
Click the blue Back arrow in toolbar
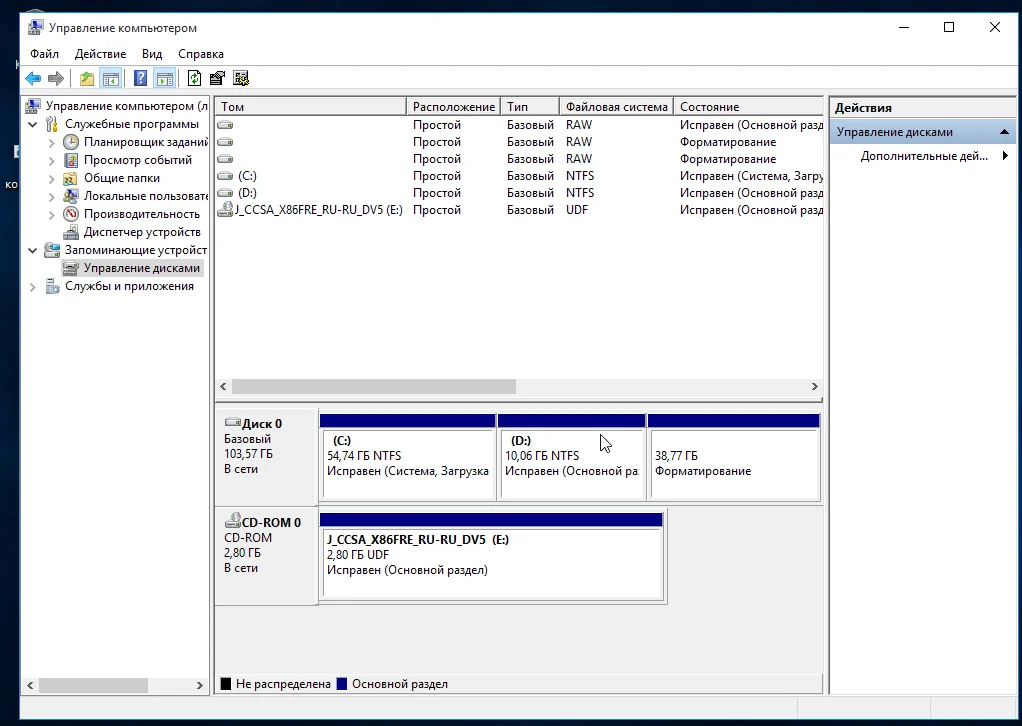coord(33,79)
